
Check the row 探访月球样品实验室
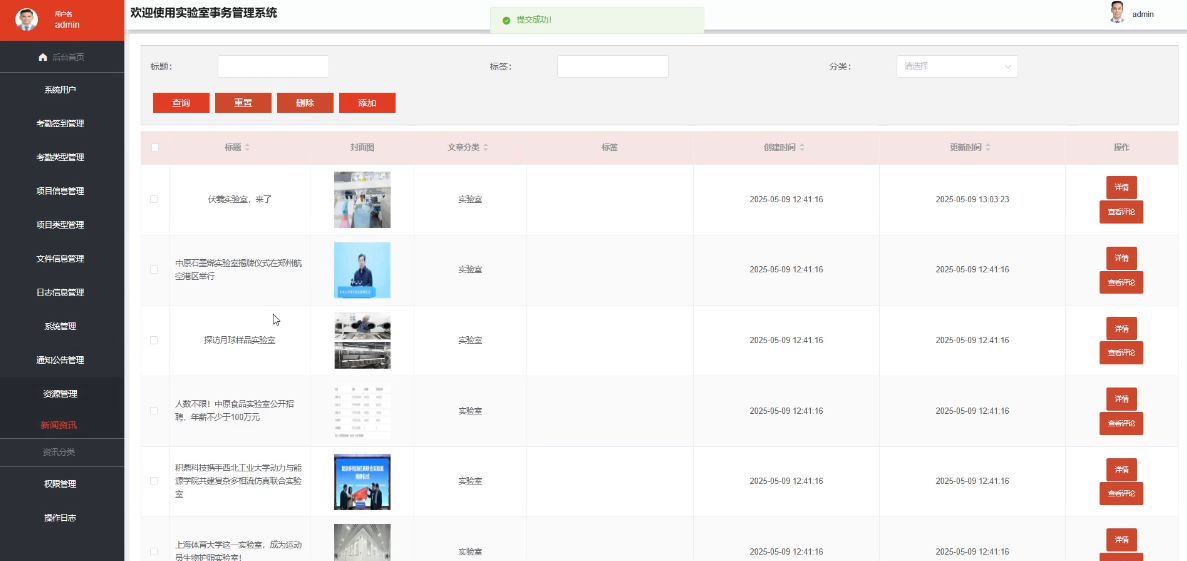[154, 340]
